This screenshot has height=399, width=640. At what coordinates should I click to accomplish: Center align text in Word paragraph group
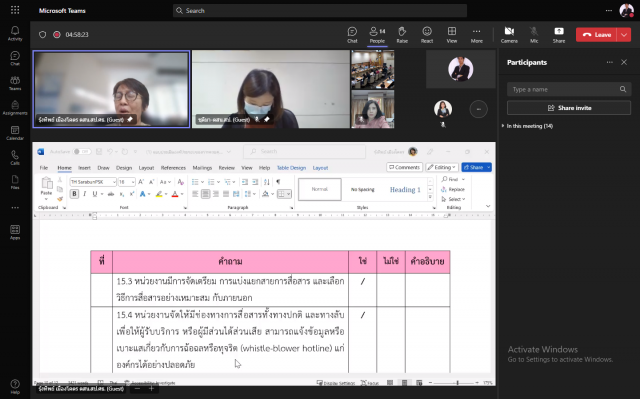point(205,194)
